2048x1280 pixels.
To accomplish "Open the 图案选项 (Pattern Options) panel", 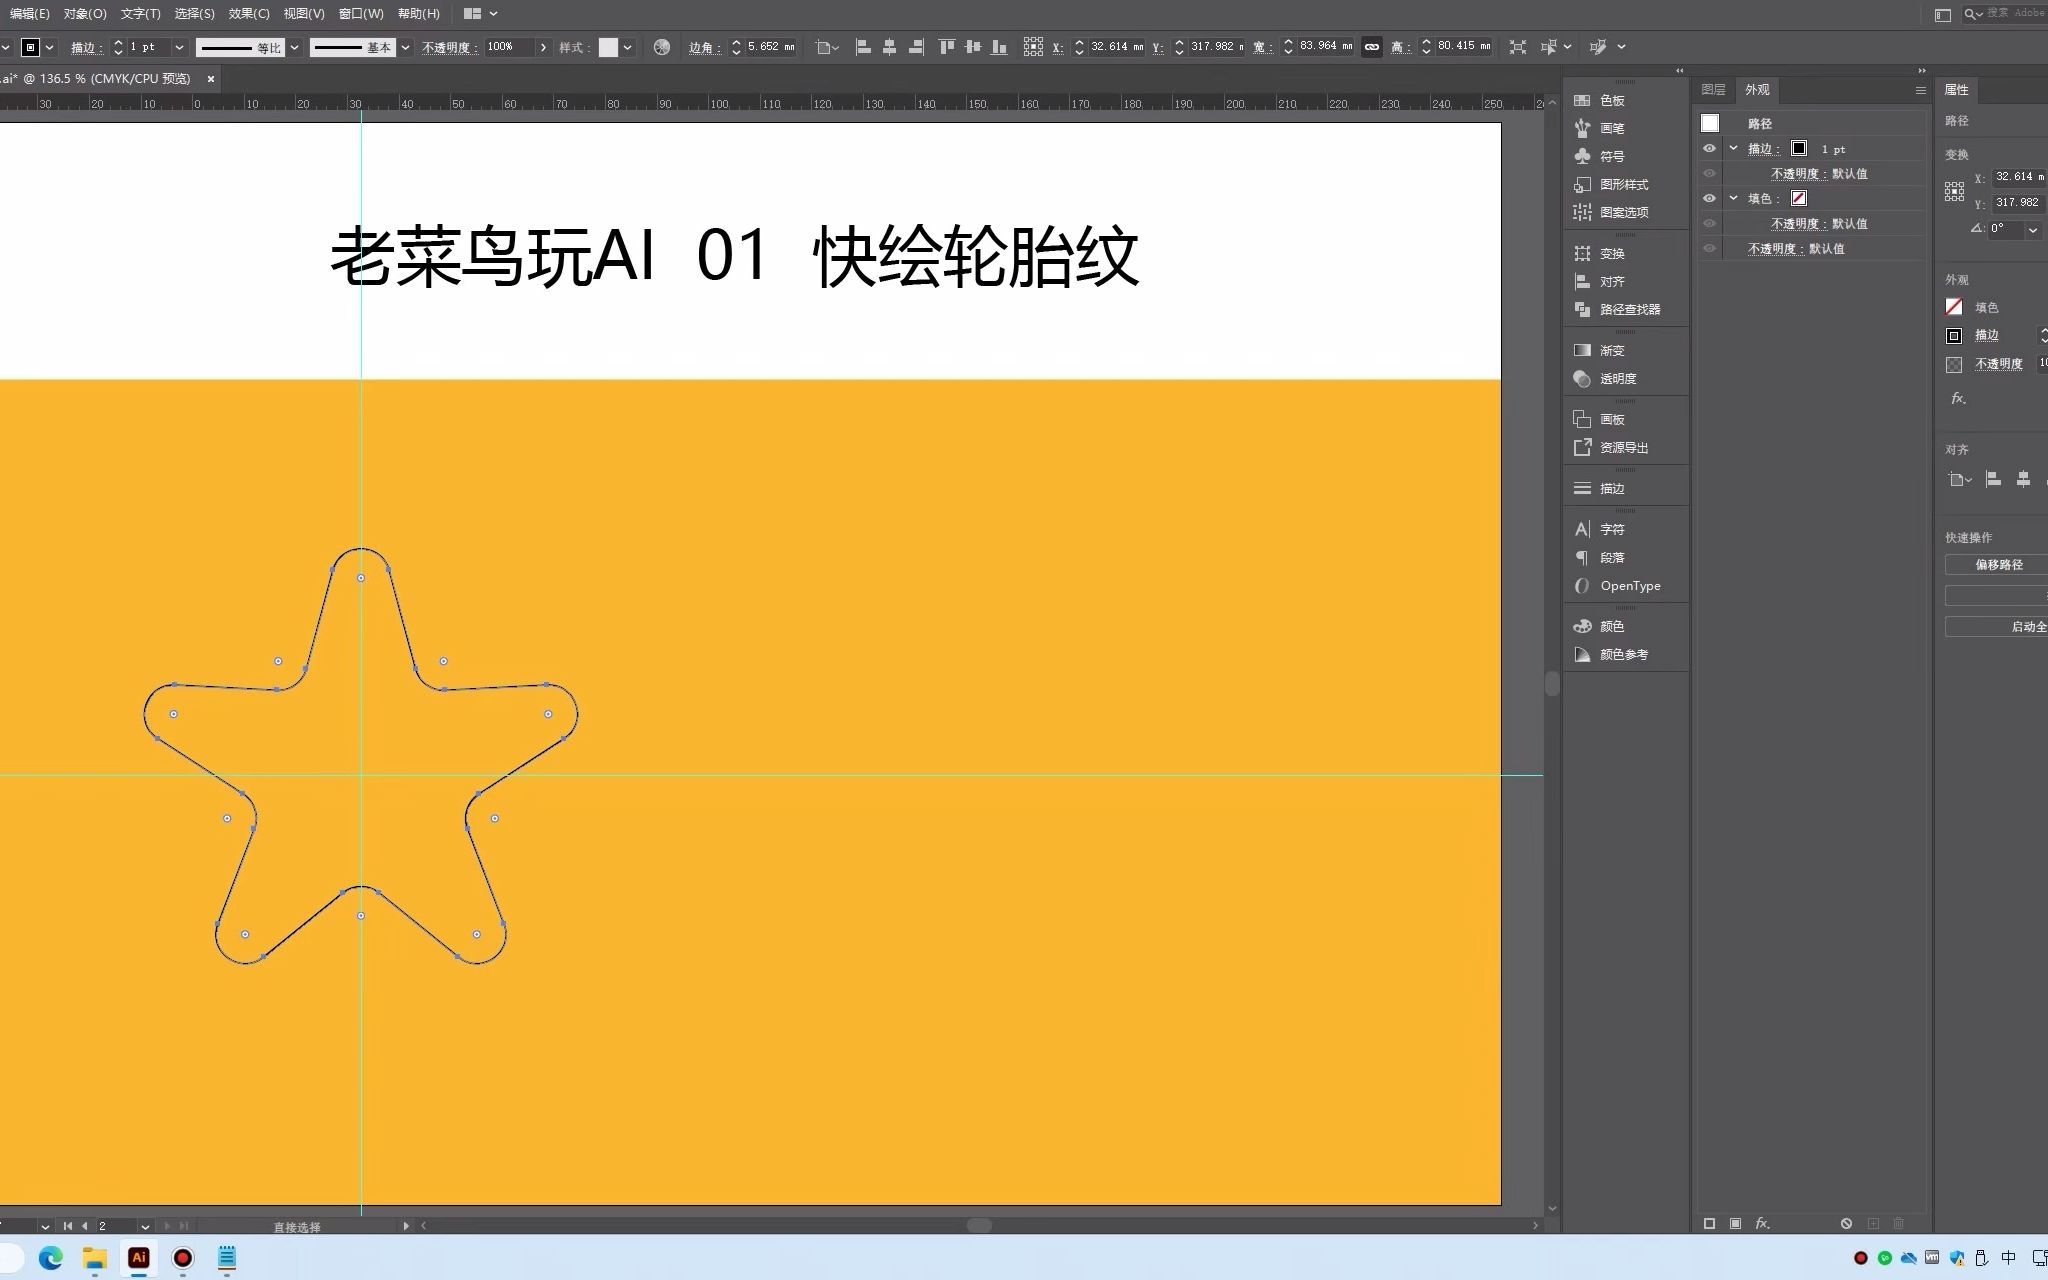I will (x=1611, y=212).
